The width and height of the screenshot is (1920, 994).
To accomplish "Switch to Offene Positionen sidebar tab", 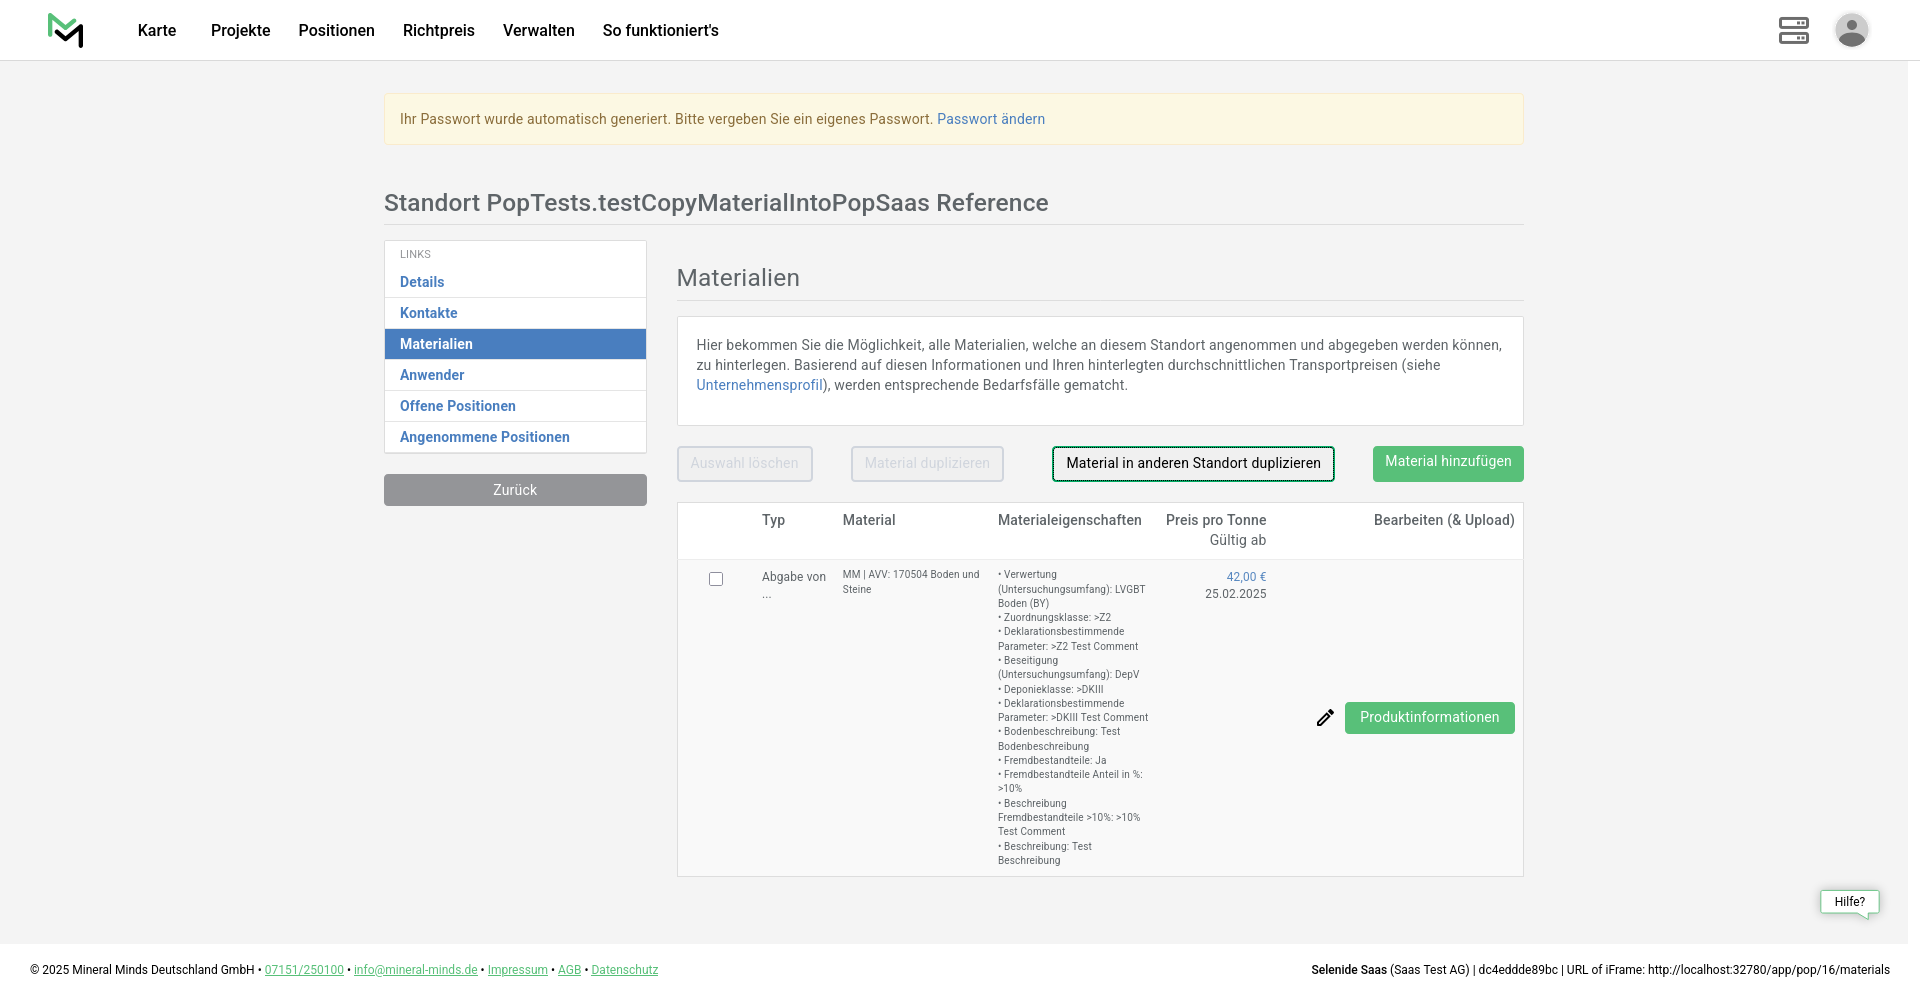I will (x=457, y=406).
